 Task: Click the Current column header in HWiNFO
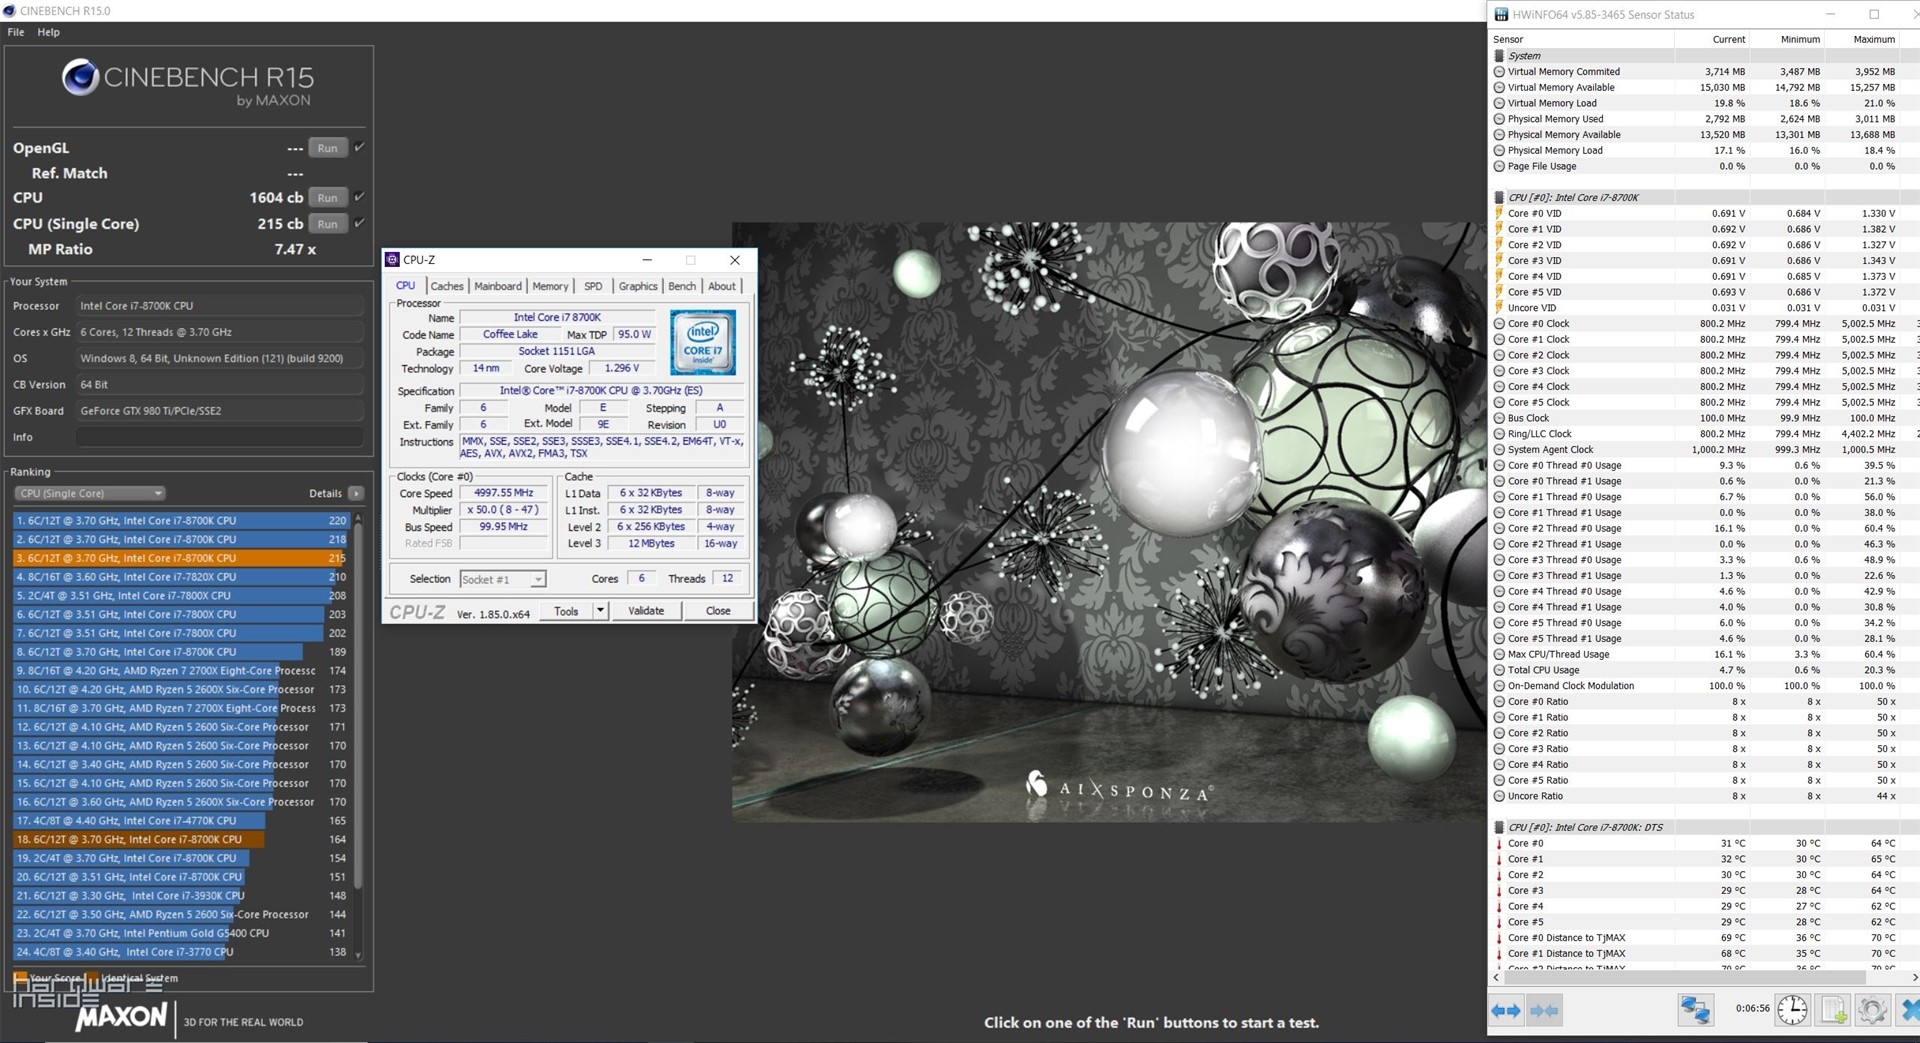pyautogui.click(x=1728, y=39)
